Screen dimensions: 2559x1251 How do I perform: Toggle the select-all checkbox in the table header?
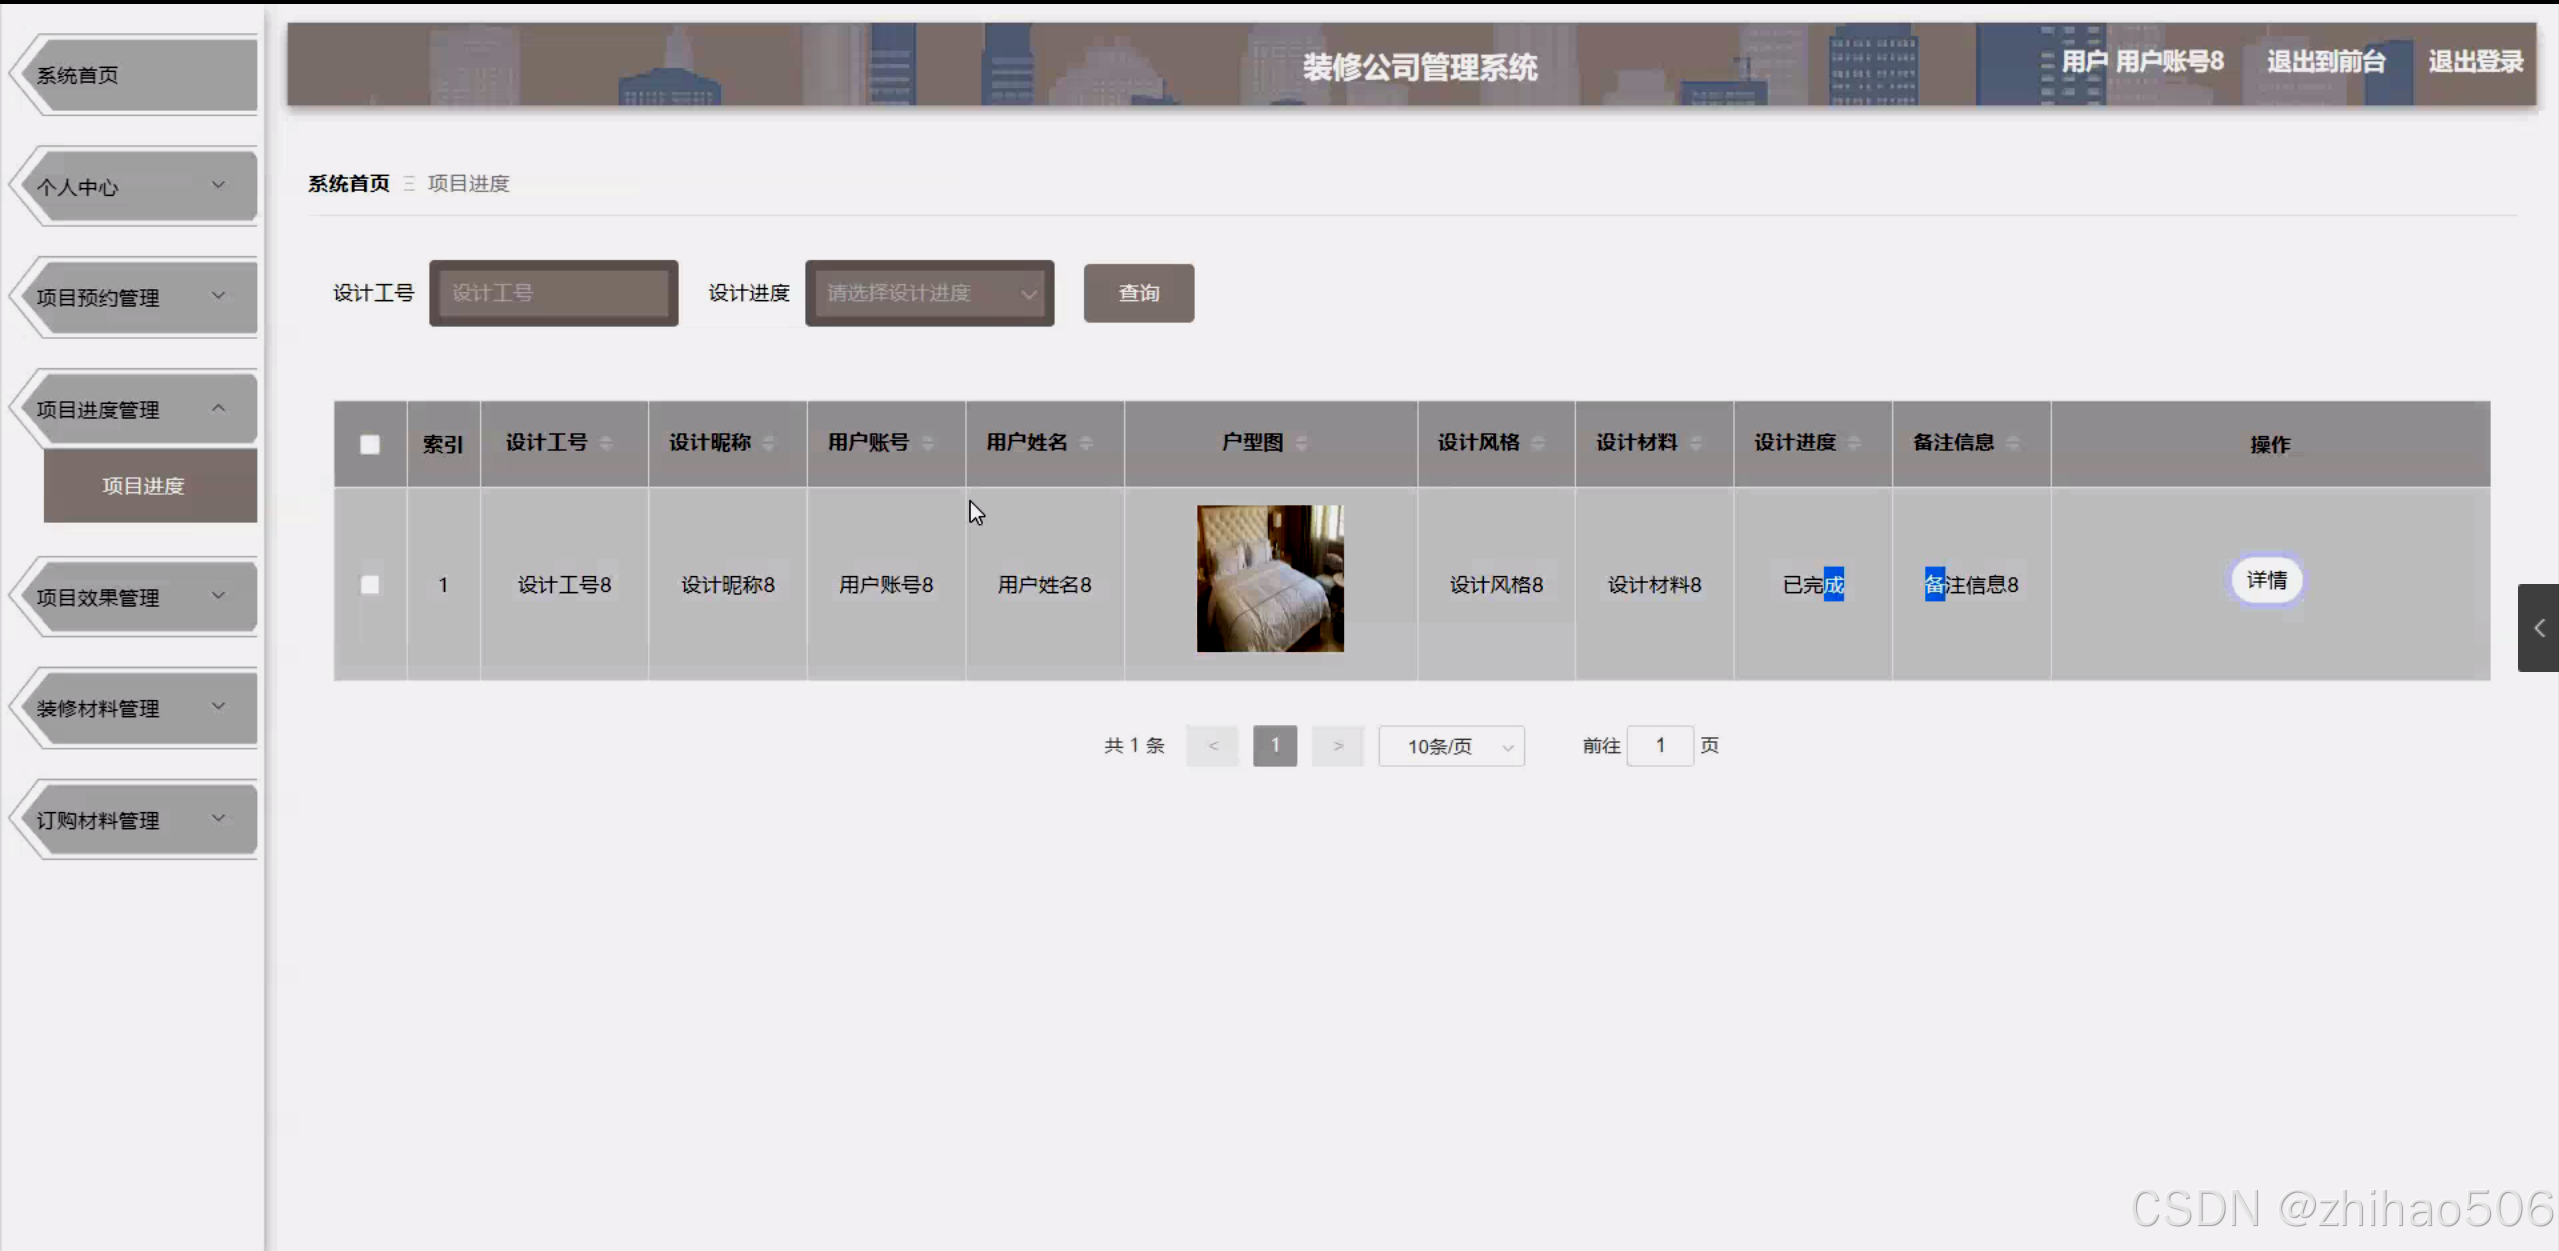[x=370, y=444]
